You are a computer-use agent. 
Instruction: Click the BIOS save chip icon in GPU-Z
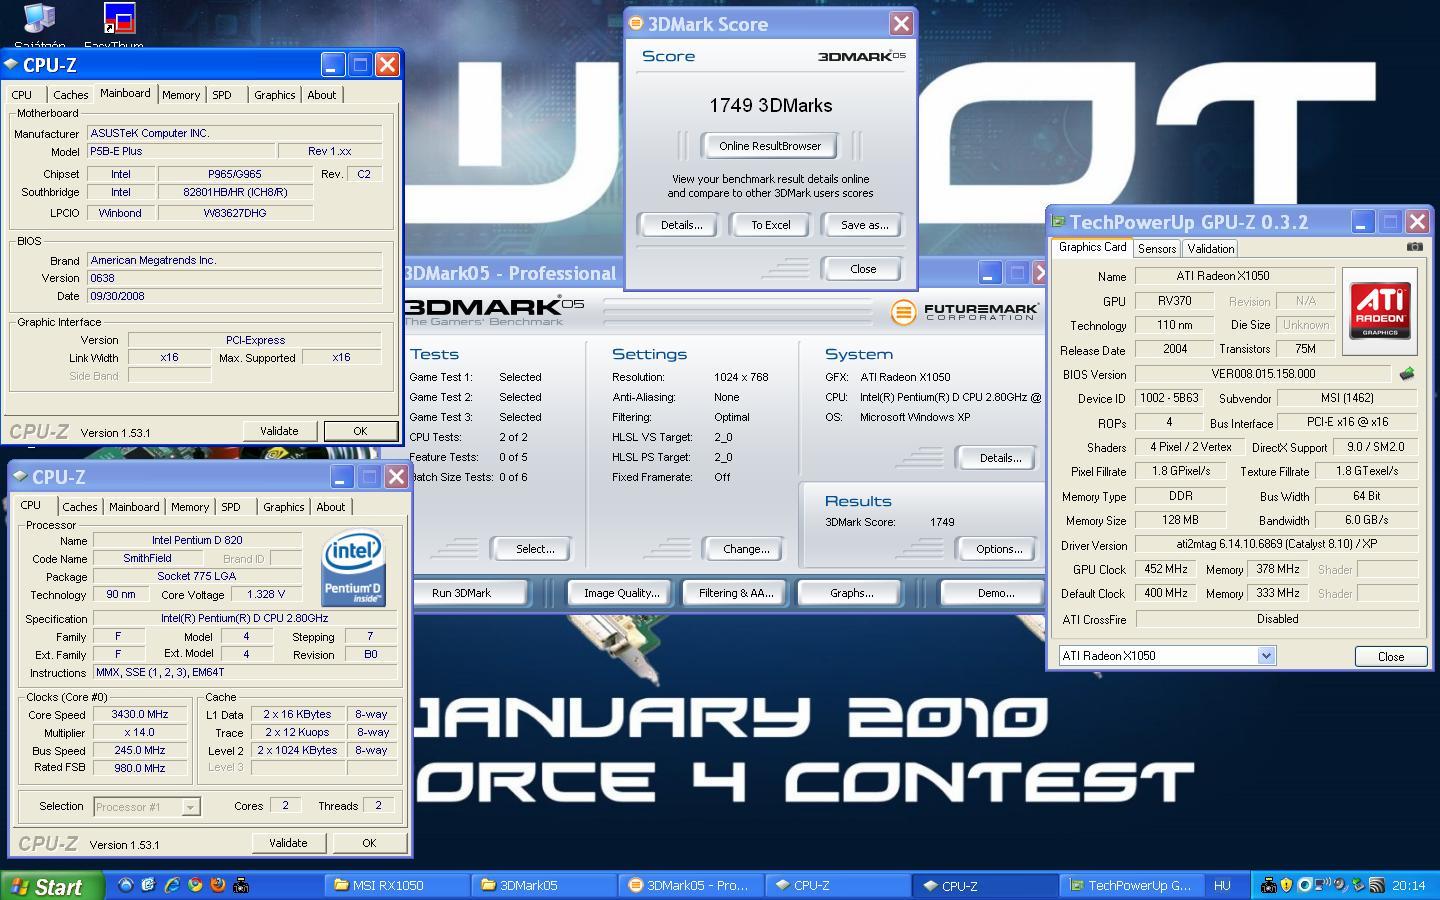coord(1407,374)
